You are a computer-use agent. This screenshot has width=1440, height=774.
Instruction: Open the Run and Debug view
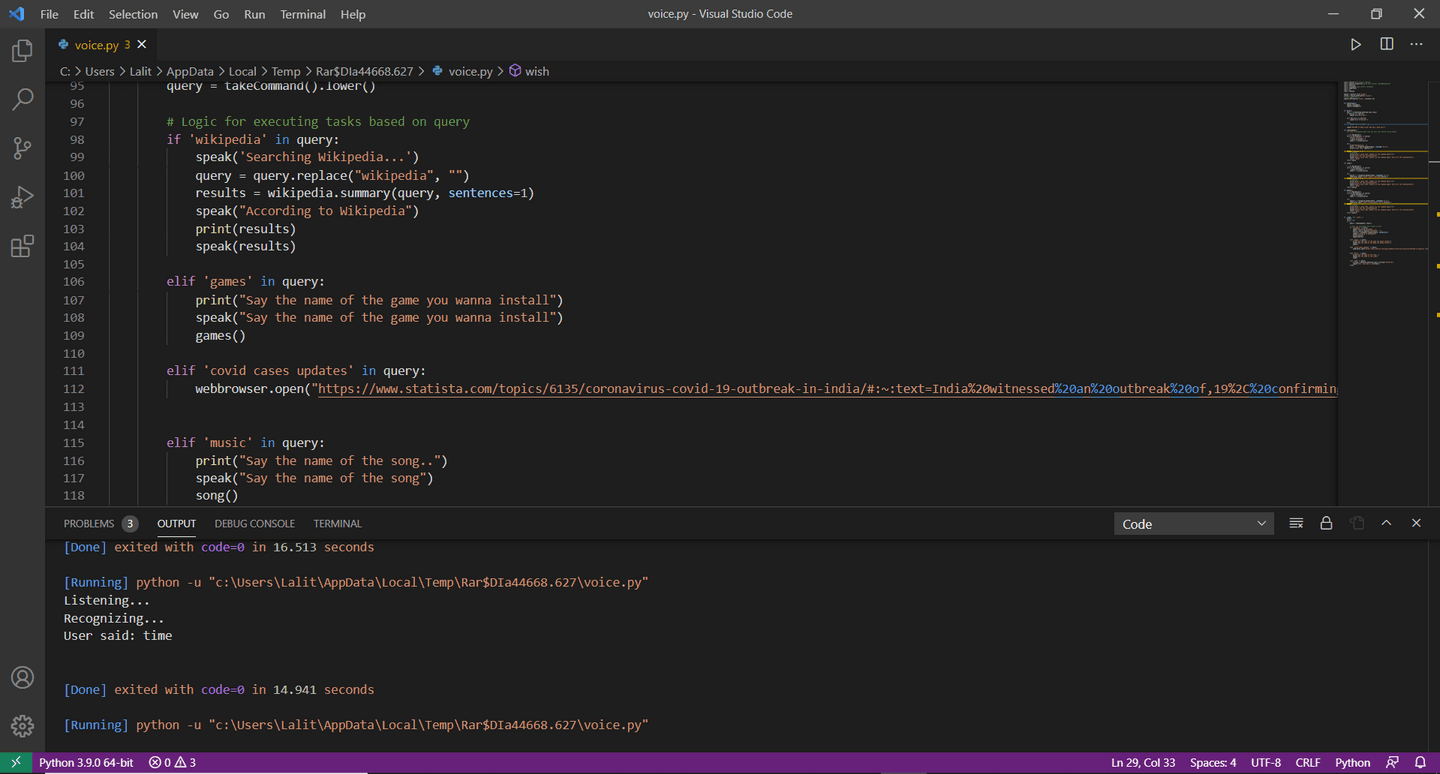click(22, 197)
